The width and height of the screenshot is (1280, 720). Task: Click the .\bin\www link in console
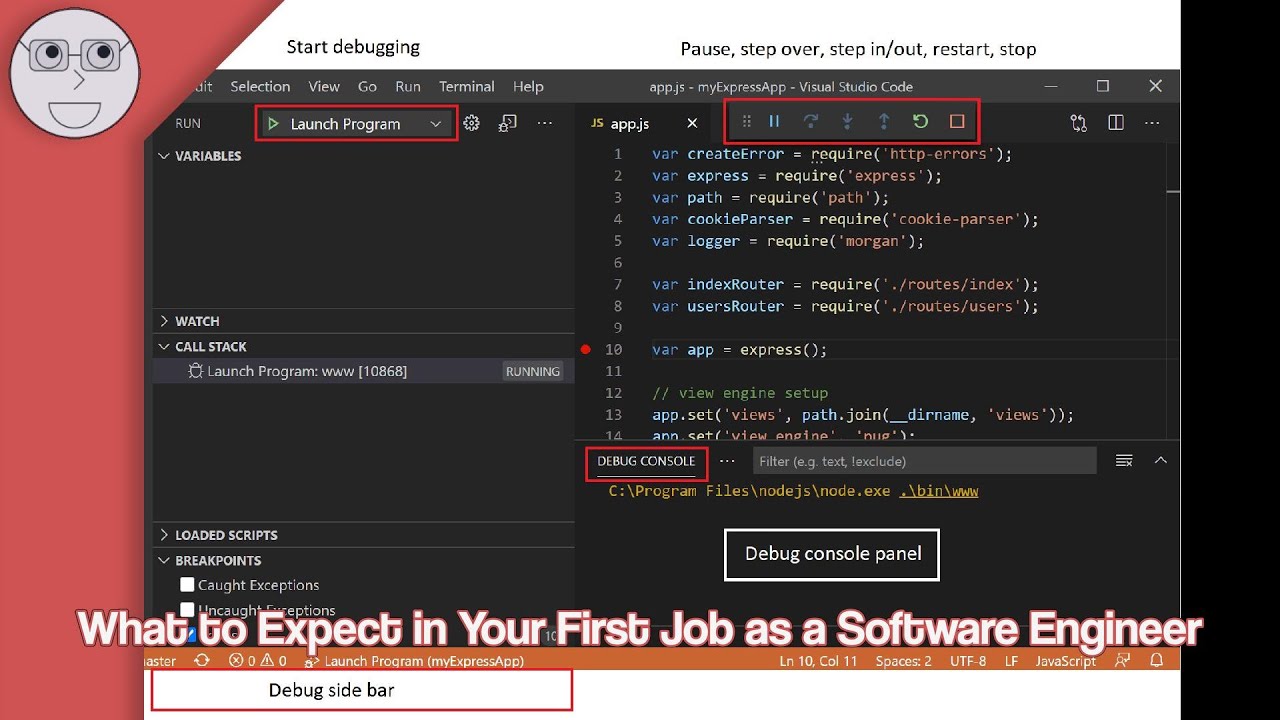click(938, 491)
